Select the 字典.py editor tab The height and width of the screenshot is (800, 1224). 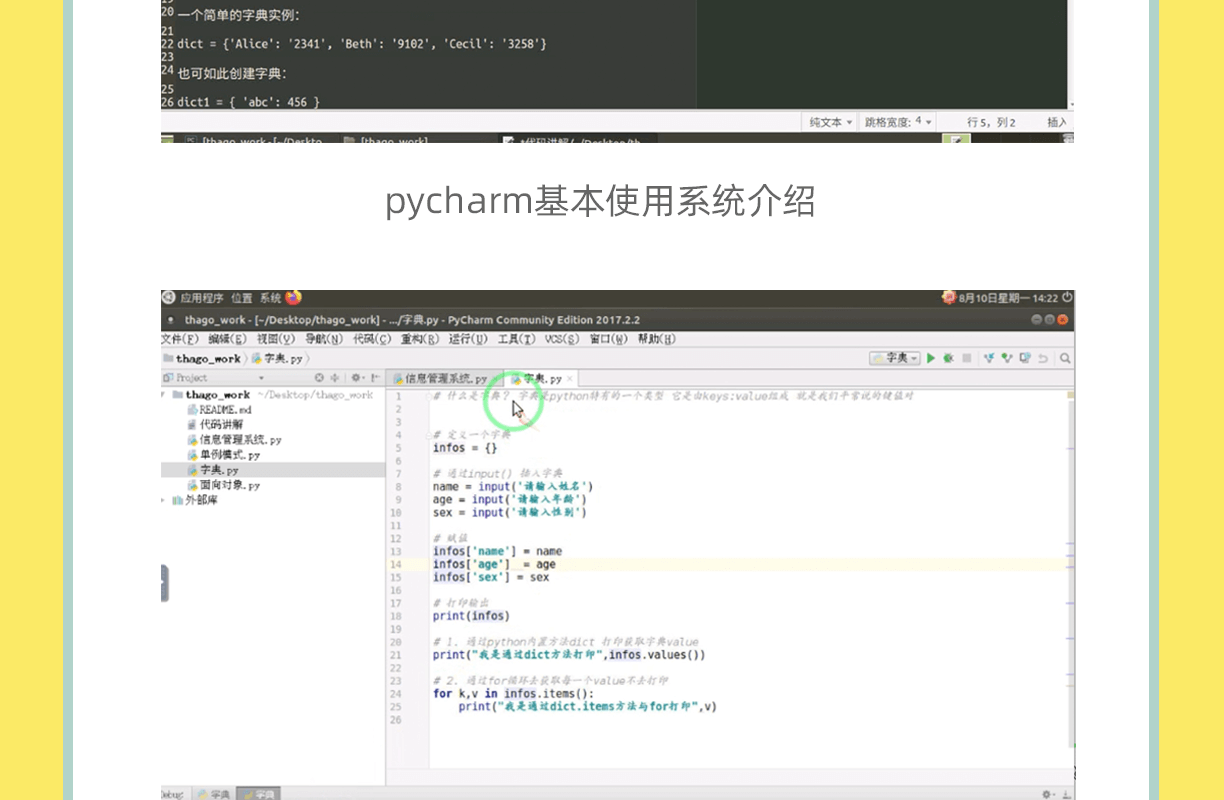point(541,379)
